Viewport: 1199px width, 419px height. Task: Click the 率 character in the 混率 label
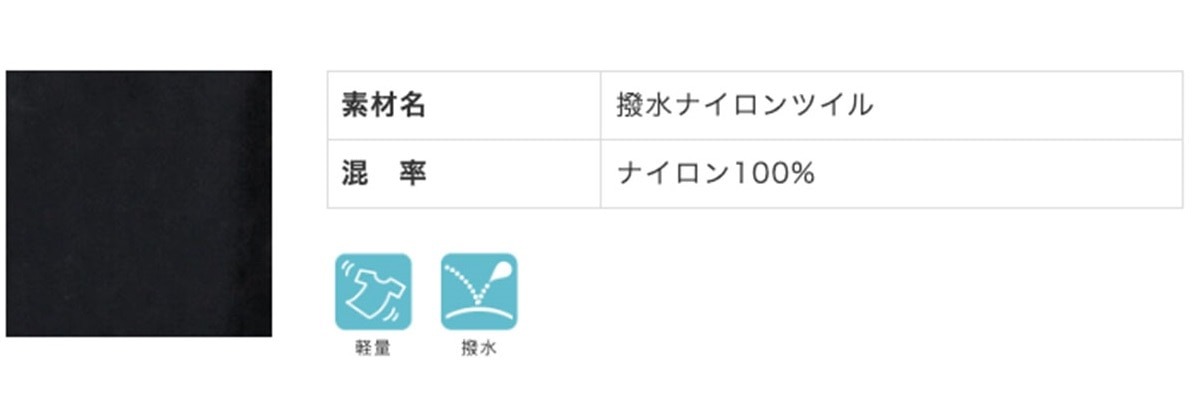(412, 174)
